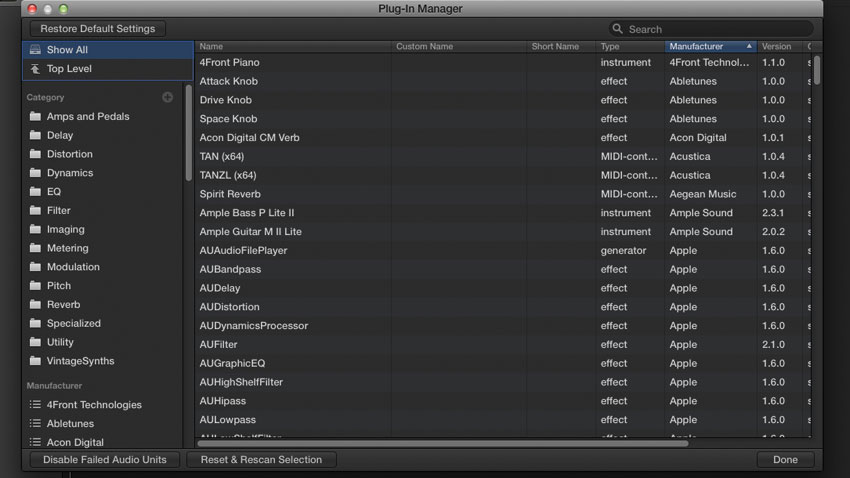850x478 pixels.
Task: Click the Modulation folder icon
Action: coord(35,267)
